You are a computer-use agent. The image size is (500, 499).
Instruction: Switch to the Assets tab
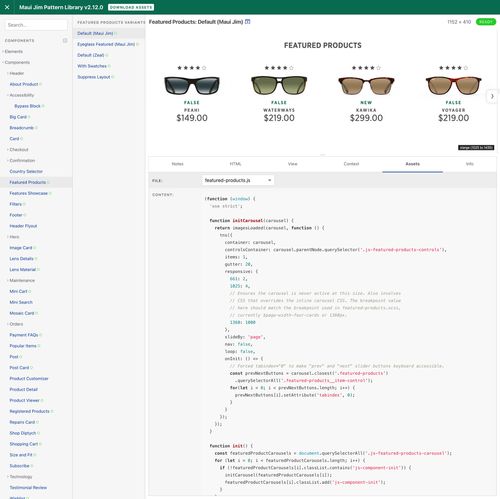coord(413,164)
